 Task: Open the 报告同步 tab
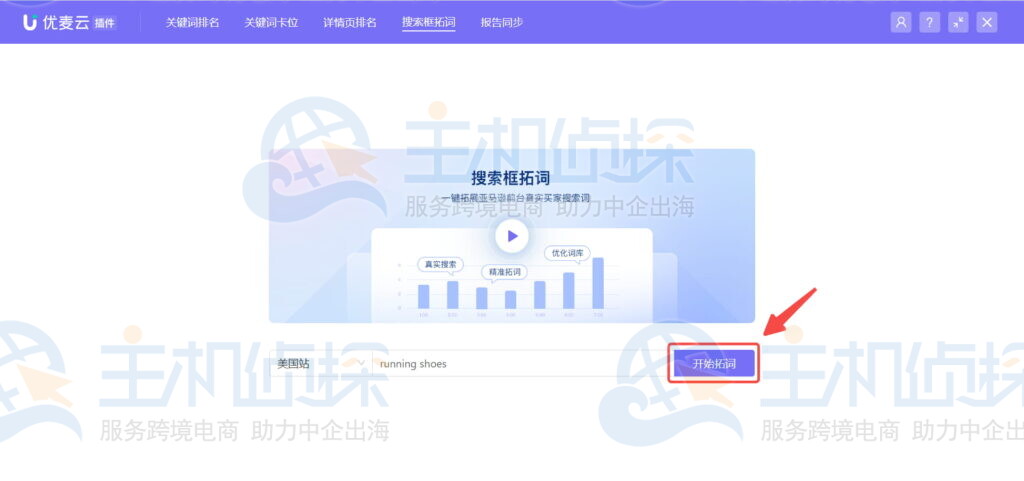click(502, 23)
